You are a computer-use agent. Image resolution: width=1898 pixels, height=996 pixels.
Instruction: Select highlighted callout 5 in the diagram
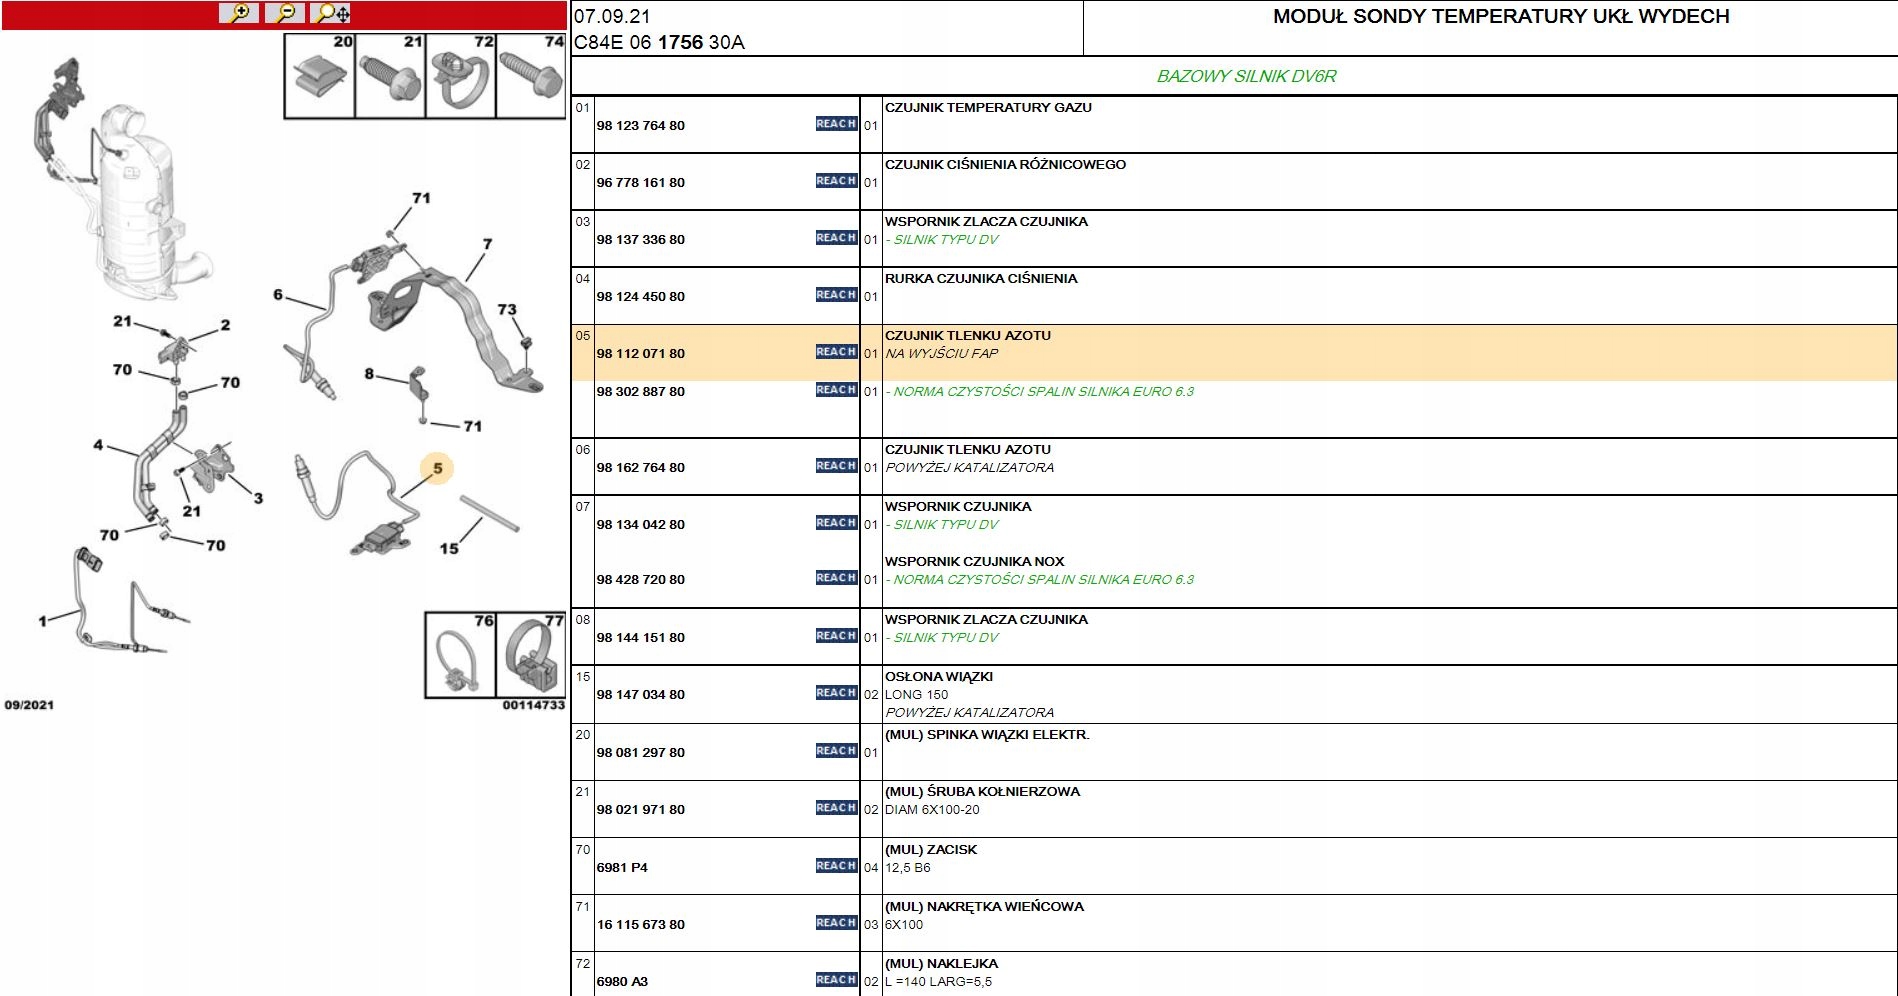(x=438, y=468)
